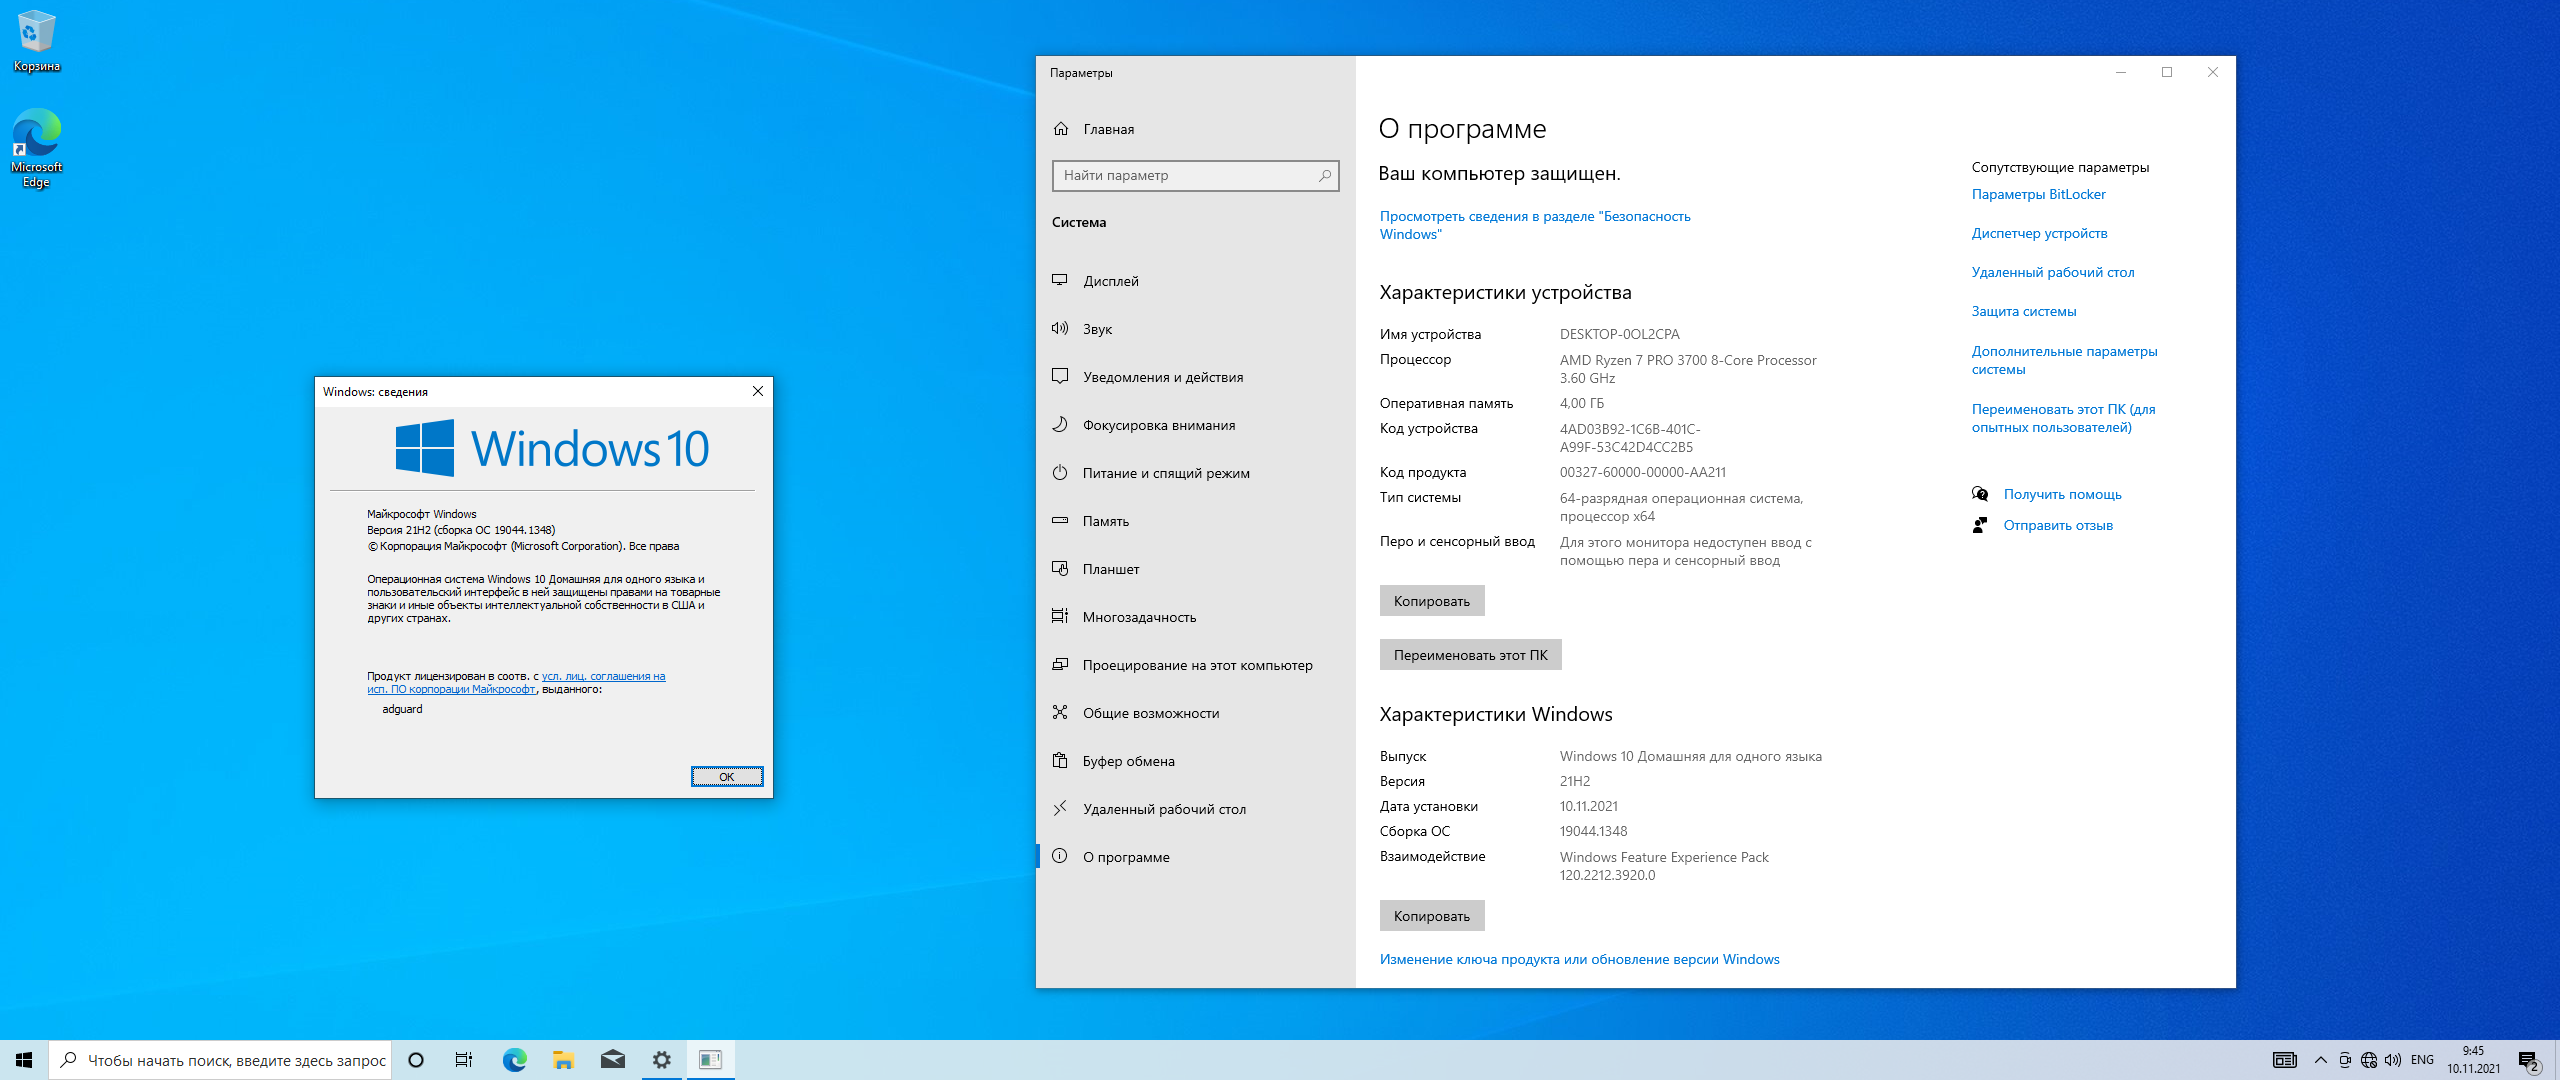Open Advanced system settings link

point(2064,360)
